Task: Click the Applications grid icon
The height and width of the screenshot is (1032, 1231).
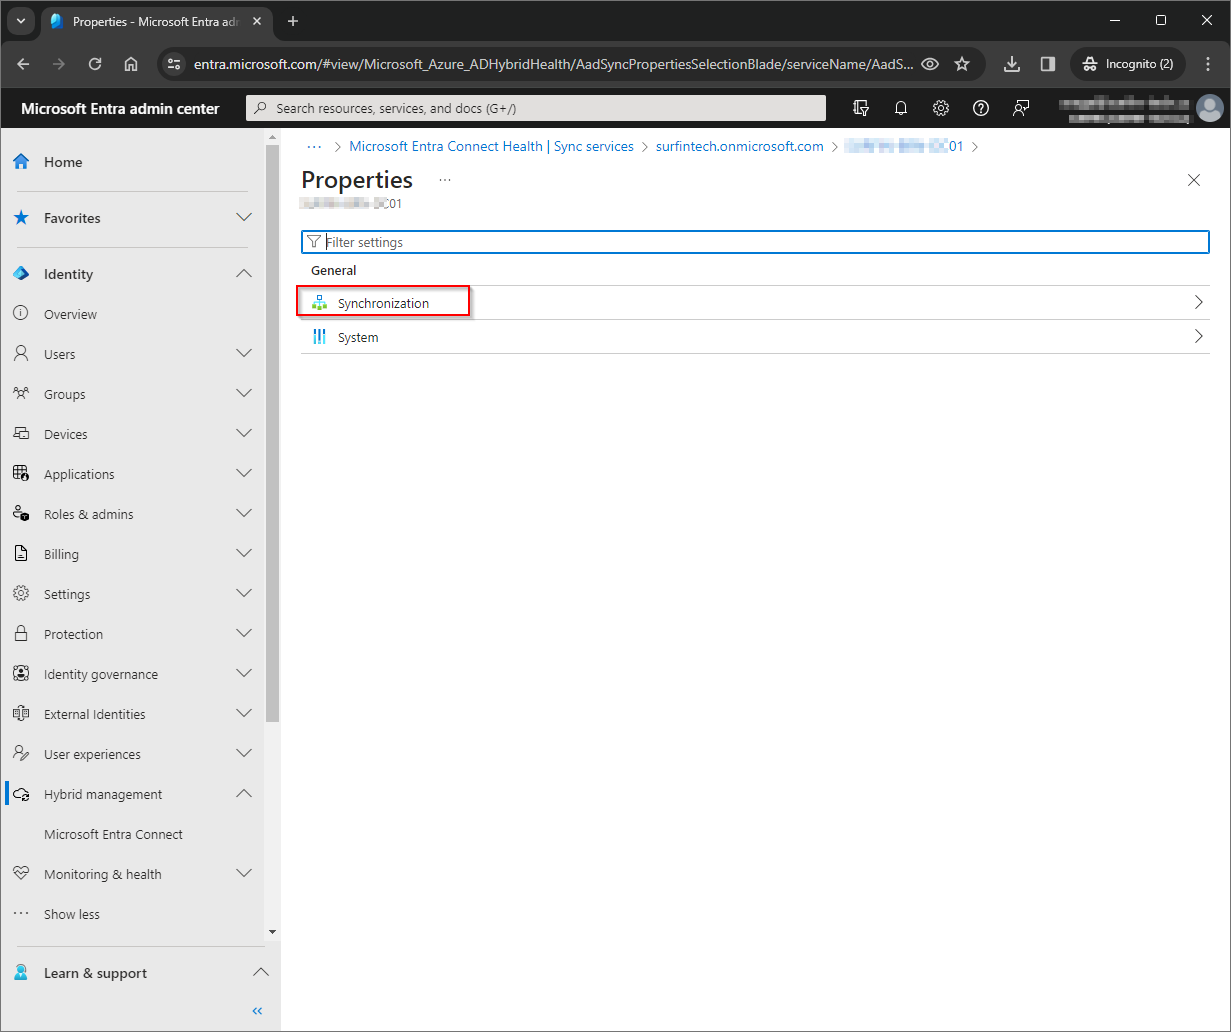Action: pos(21,474)
